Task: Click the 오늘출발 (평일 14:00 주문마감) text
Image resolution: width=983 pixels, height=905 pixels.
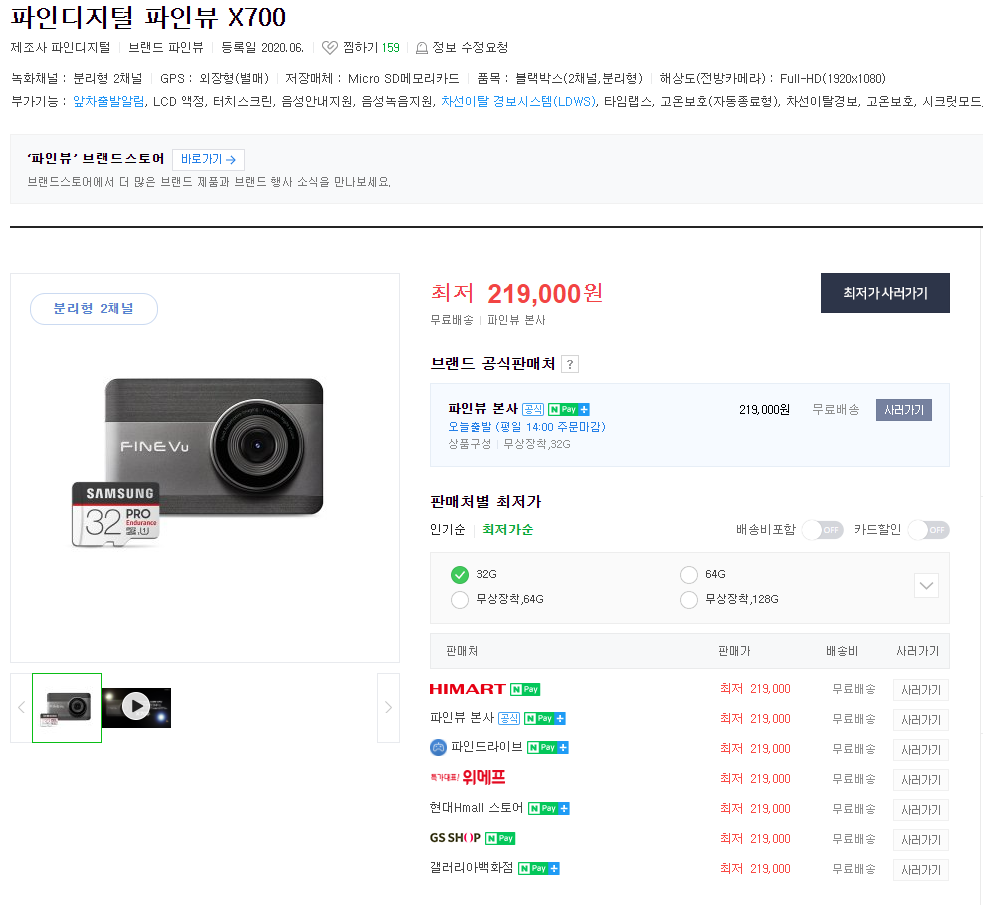Action: (x=527, y=427)
